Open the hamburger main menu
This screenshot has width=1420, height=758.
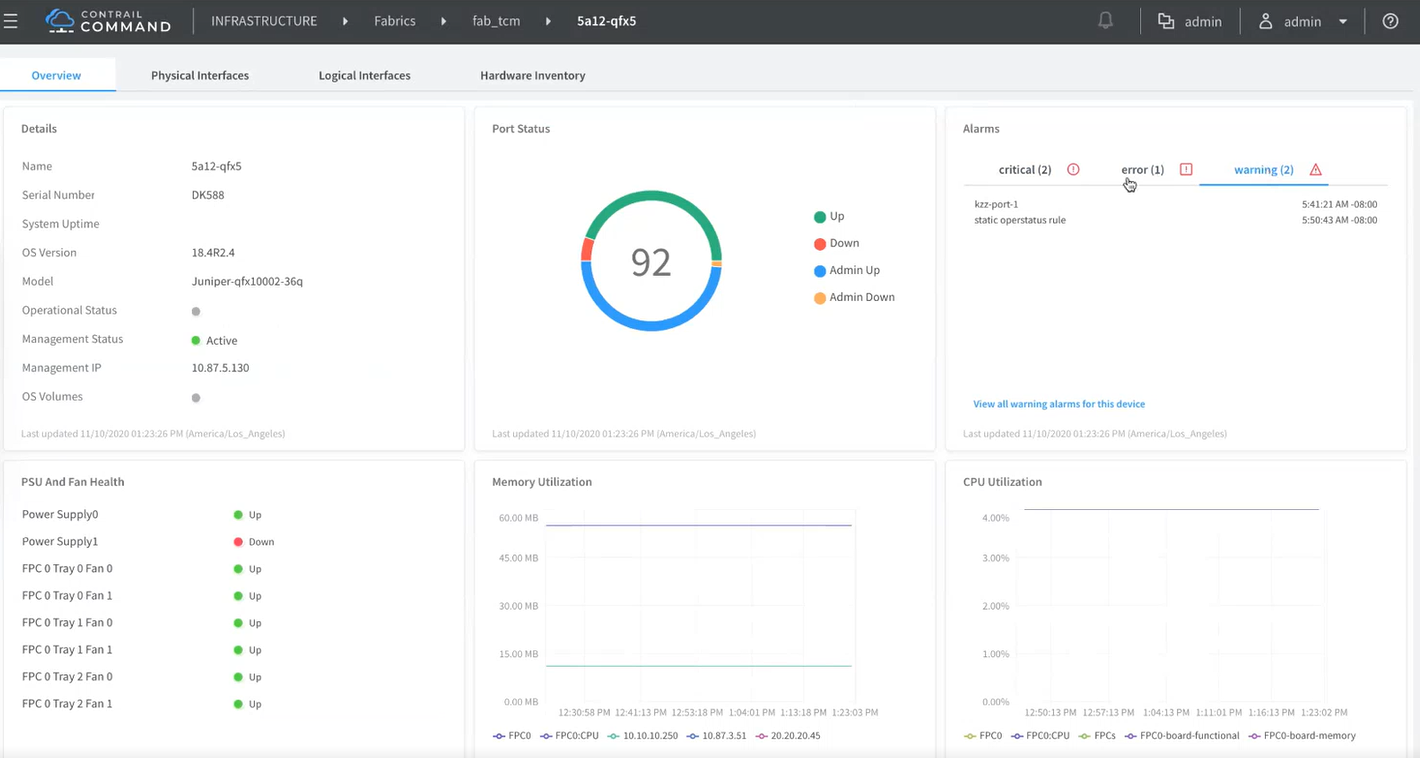(11, 21)
